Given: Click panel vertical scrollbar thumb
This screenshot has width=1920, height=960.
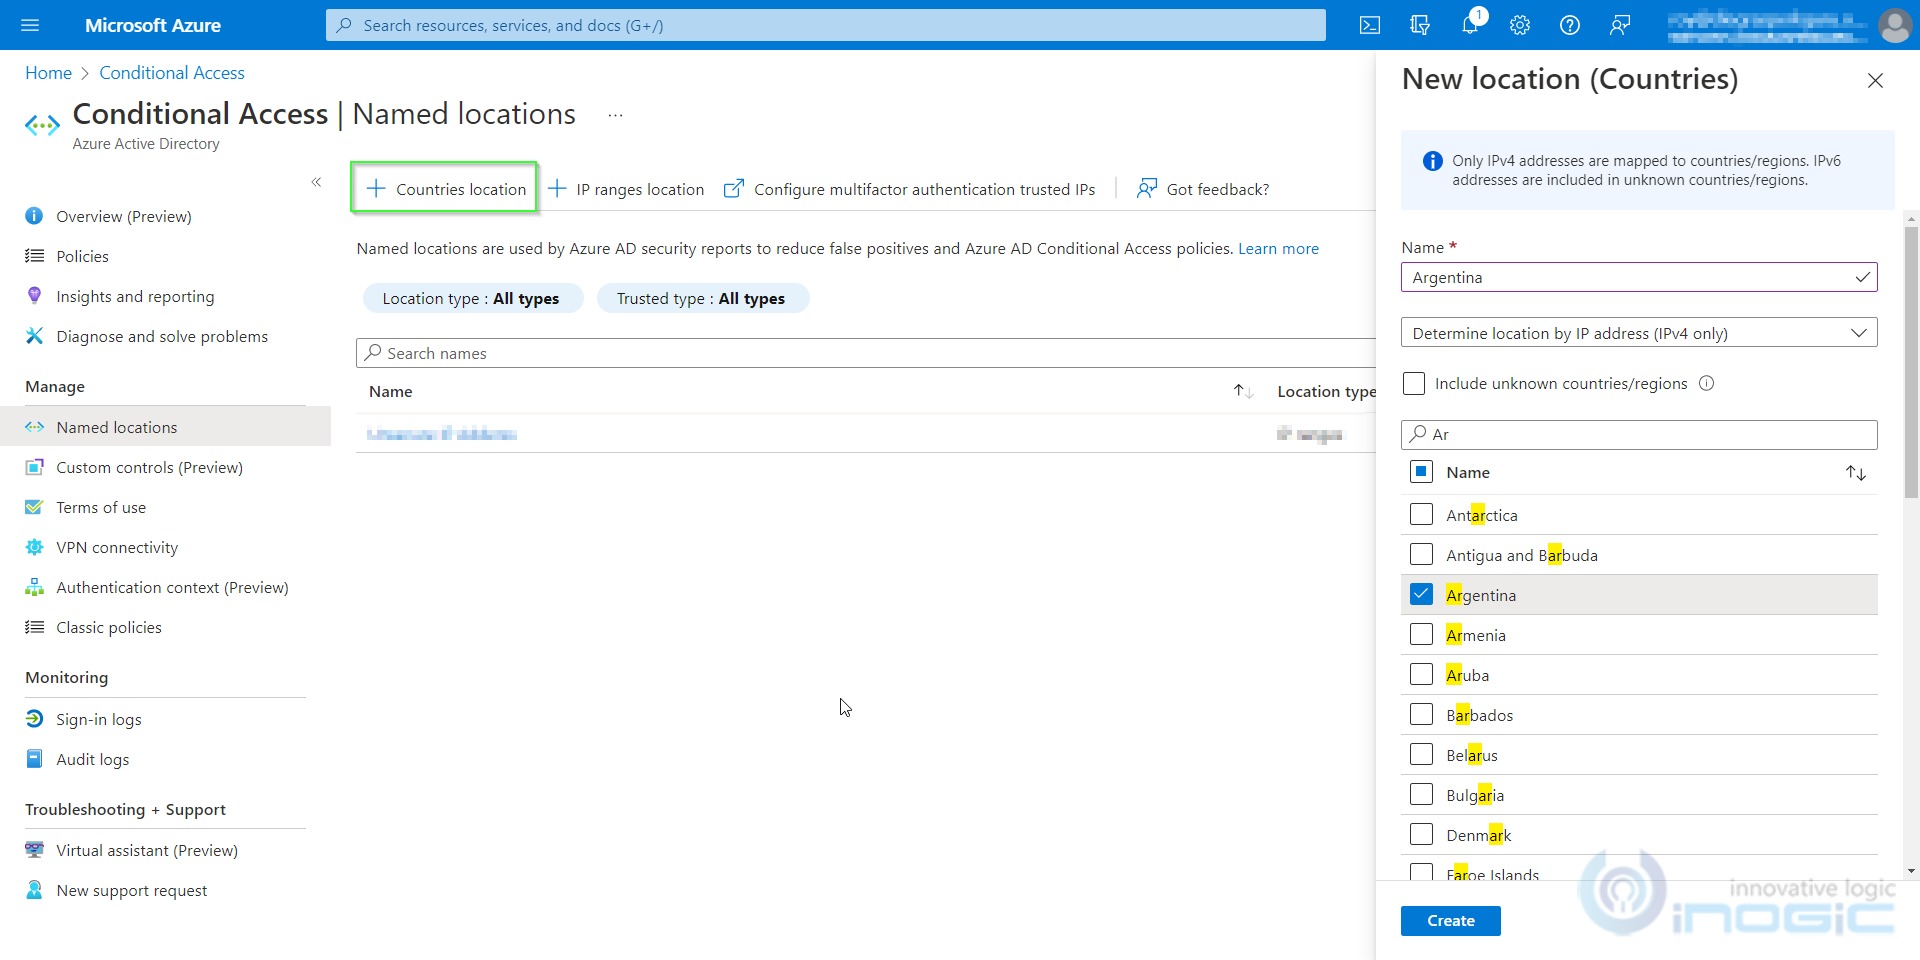Looking at the screenshot, I should (x=1911, y=362).
